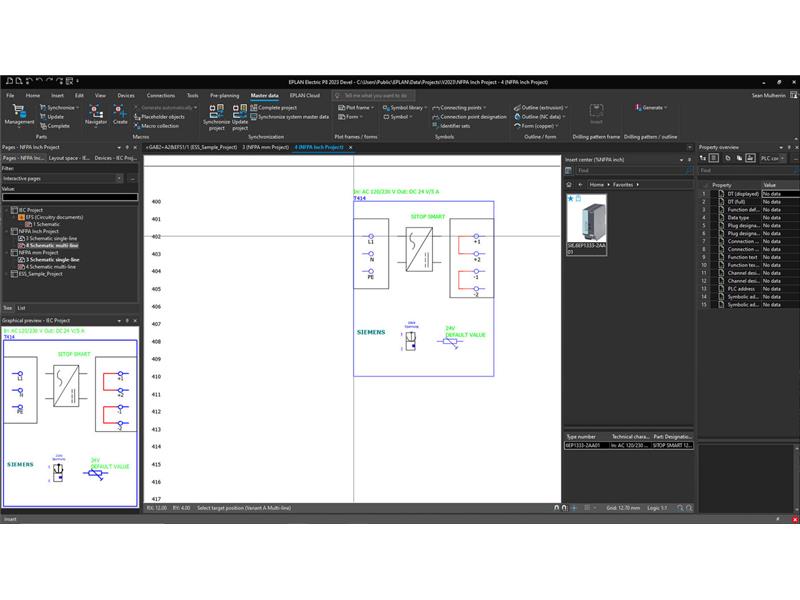800x600 pixels.
Task: Close the 4 (NFPA Inch Project) tab
Action: point(351,147)
